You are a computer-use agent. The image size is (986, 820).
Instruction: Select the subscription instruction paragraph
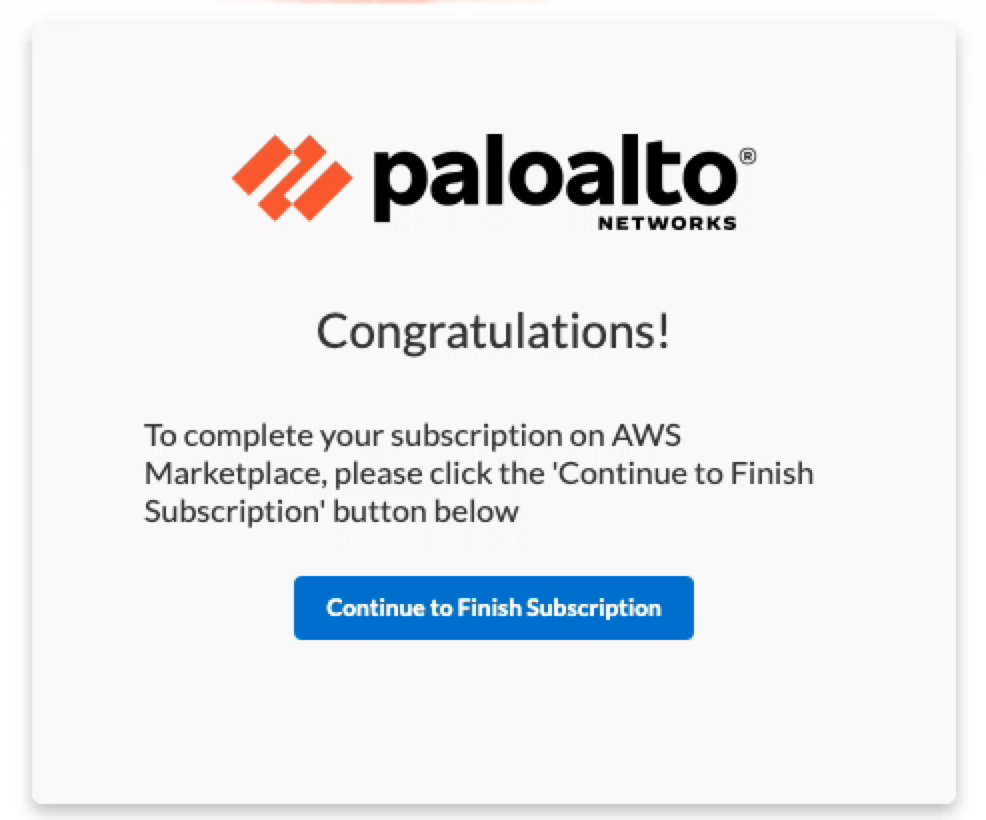click(478, 472)
